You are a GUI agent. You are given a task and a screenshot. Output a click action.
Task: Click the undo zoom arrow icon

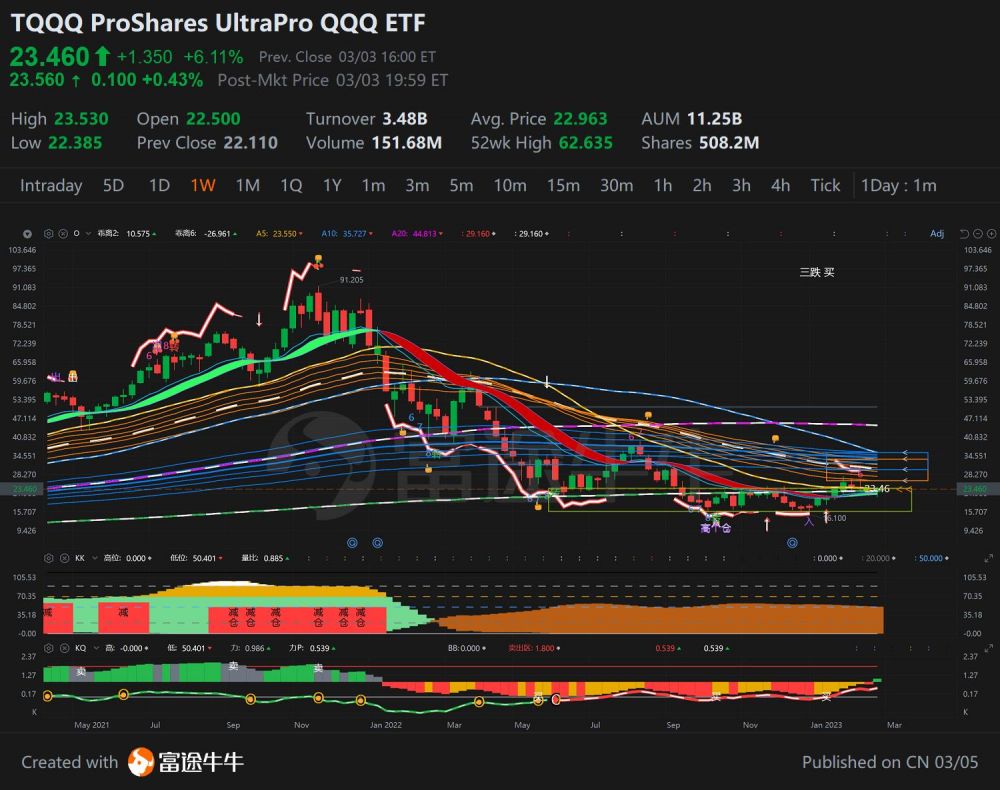click(964, 234)
